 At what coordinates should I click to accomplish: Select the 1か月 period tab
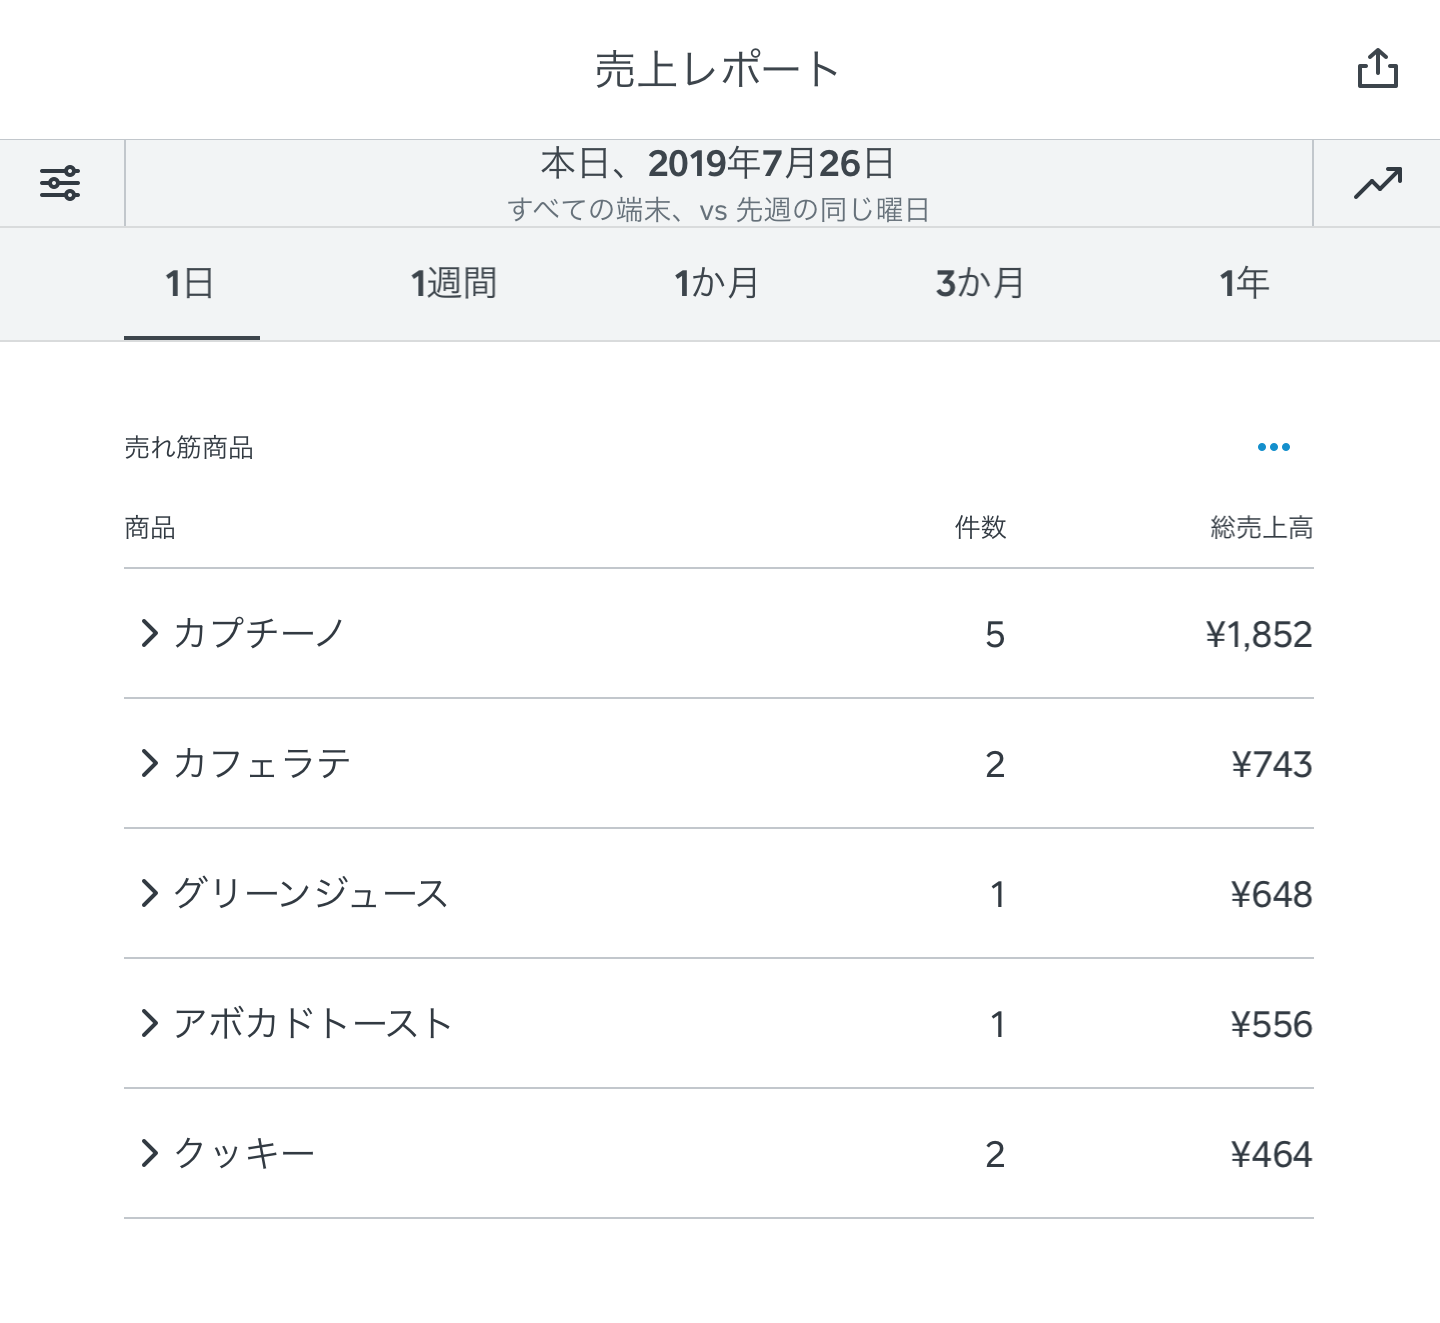(717, 283)
